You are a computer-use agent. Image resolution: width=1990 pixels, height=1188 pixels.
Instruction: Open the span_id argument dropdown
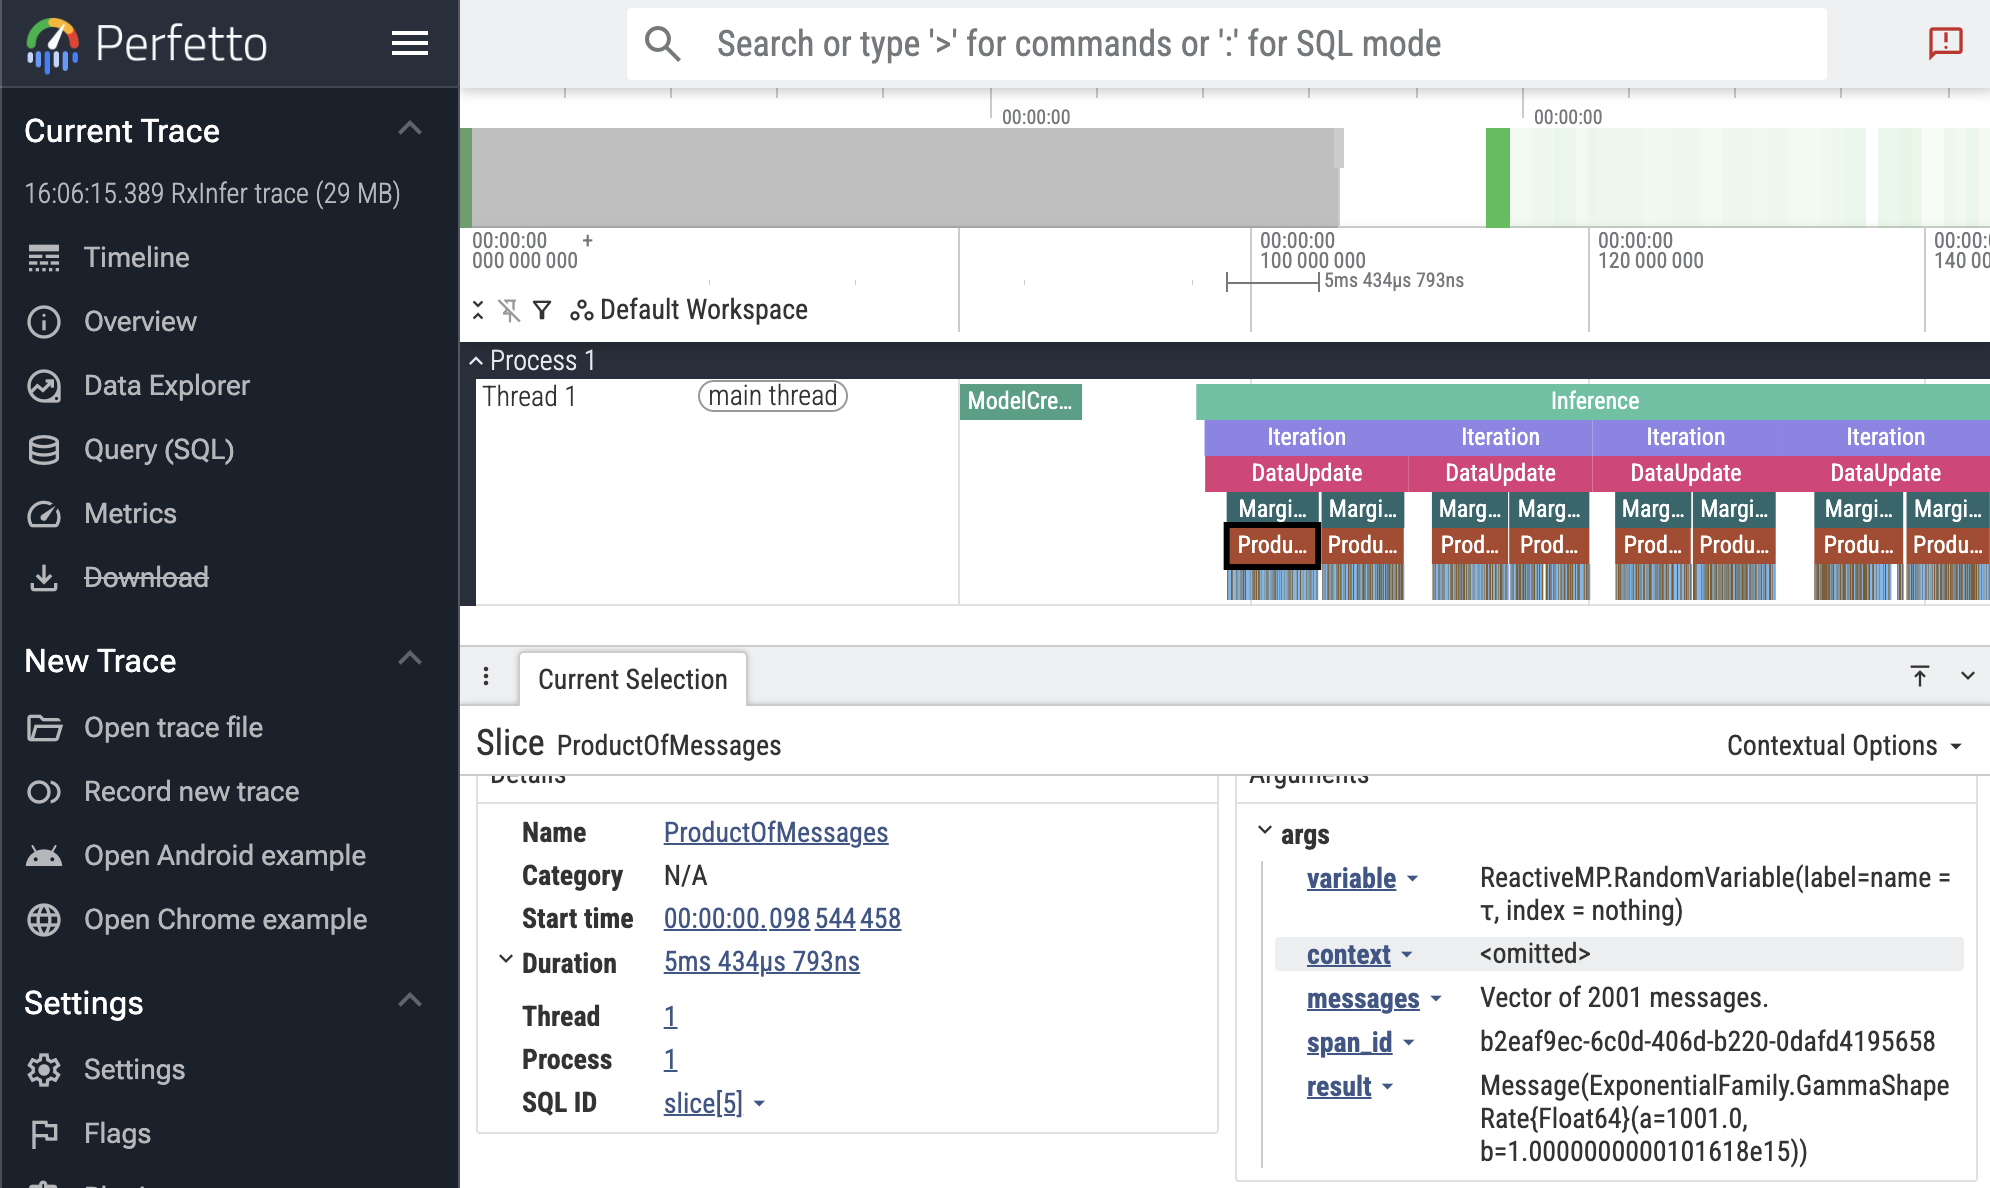pos(1409,1043)
